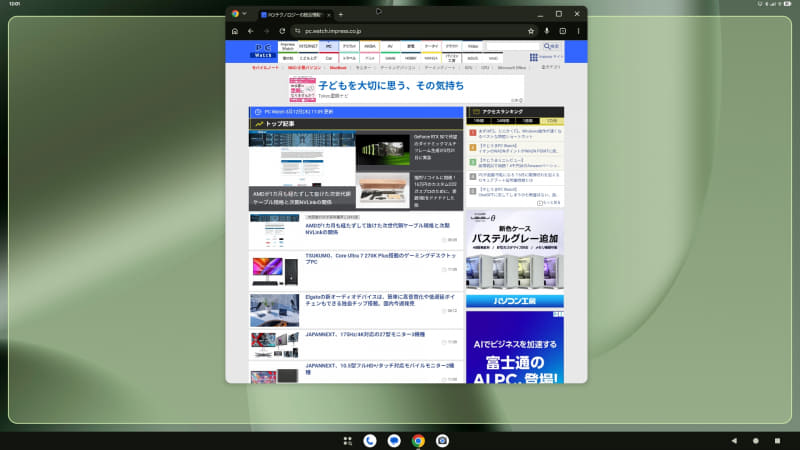
Task: Open the tab switcher square icon
Action: click(562, 31)
